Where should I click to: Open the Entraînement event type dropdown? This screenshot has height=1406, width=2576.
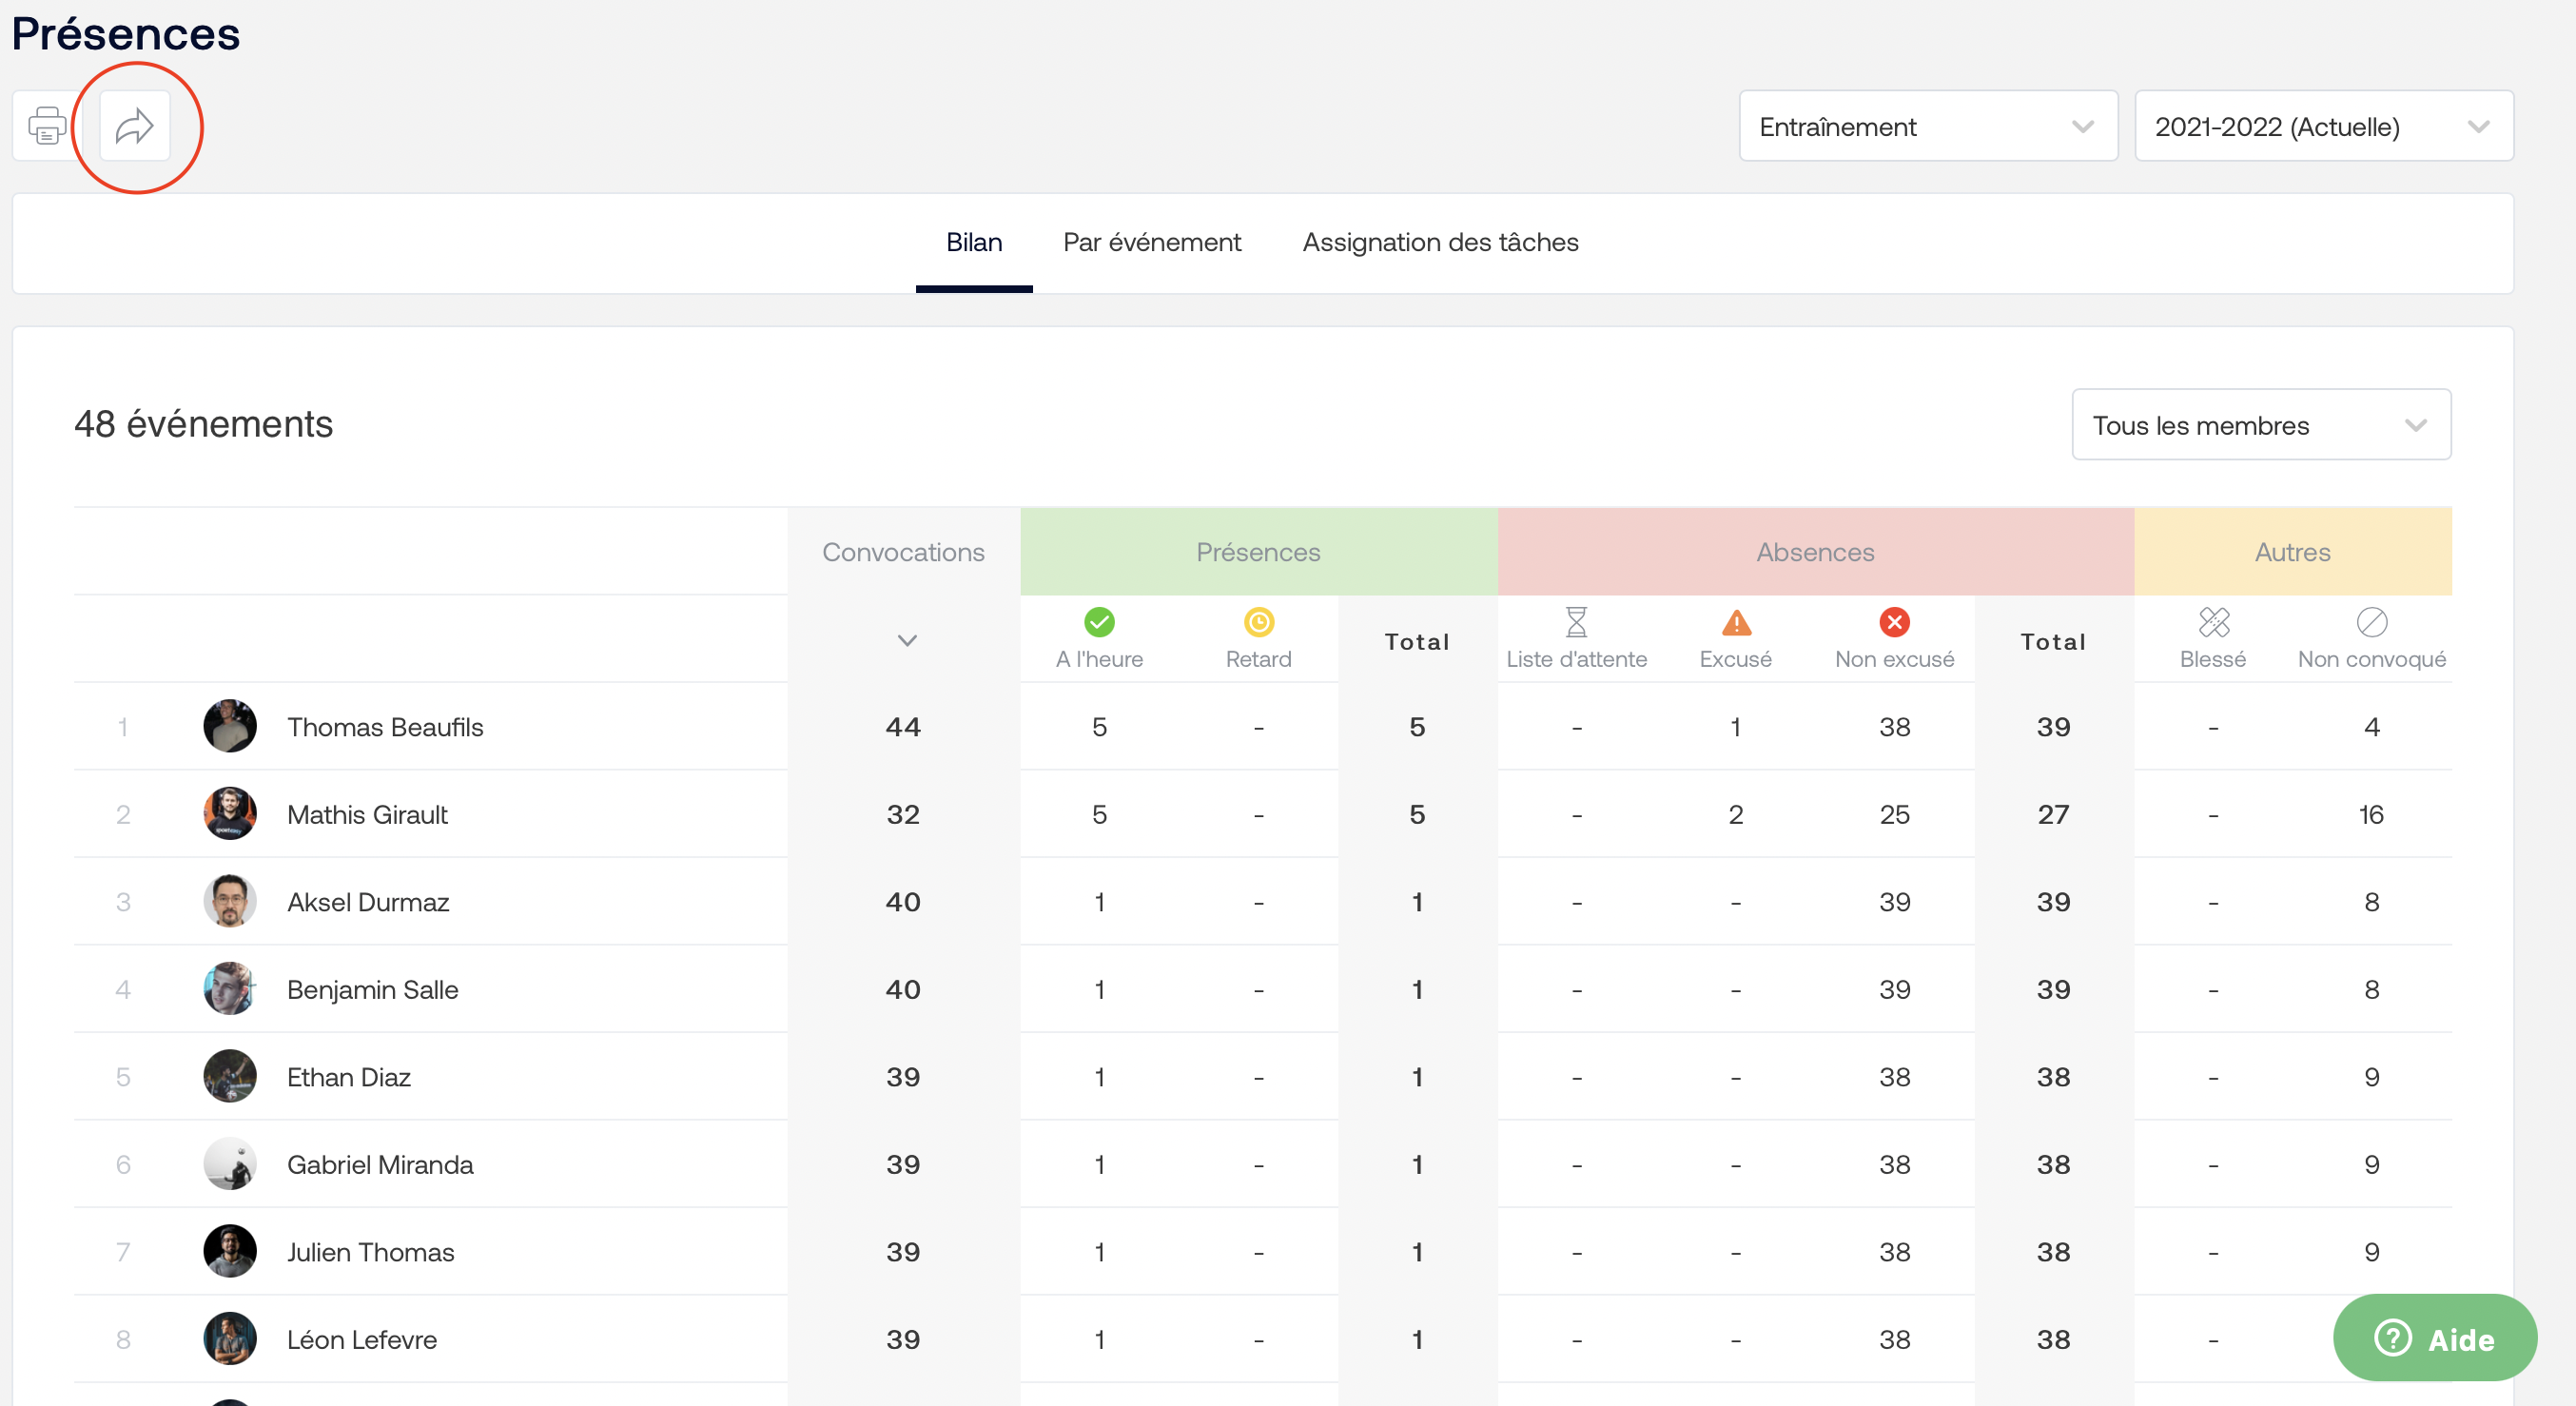[1928, 126]
